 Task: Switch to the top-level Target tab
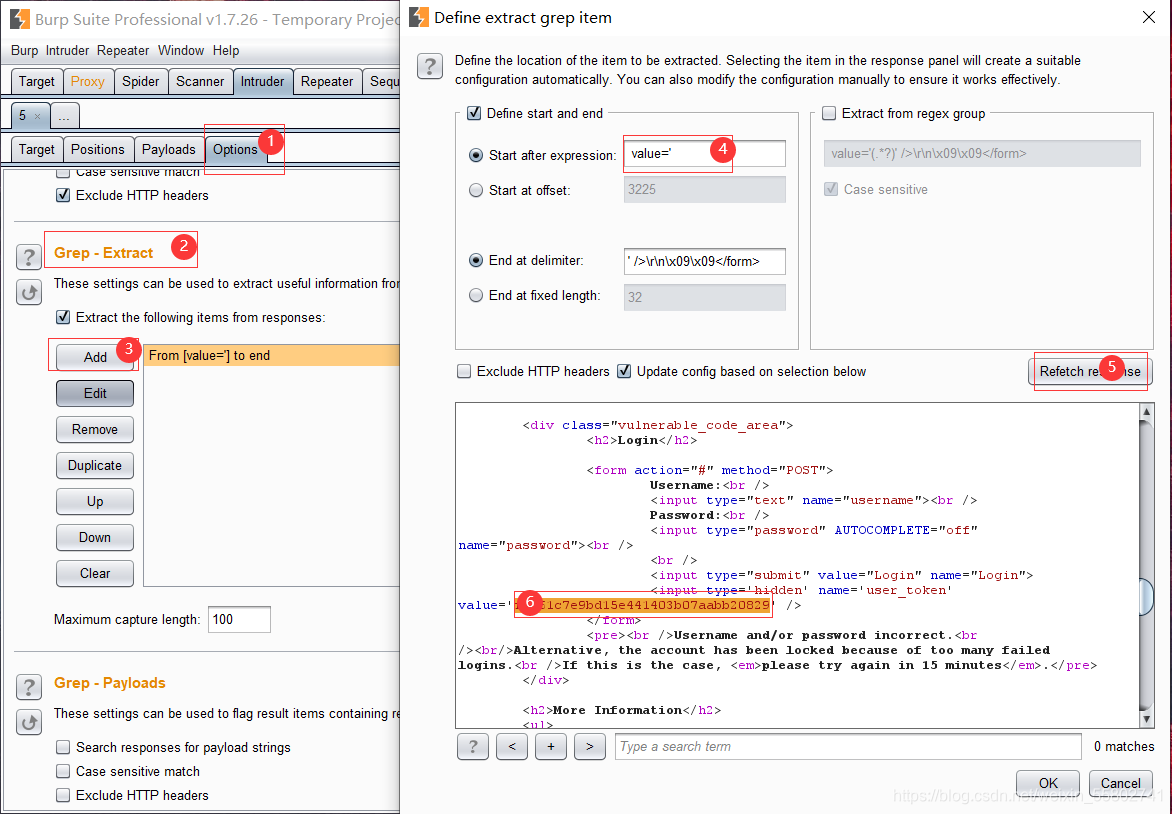[37, 81]
